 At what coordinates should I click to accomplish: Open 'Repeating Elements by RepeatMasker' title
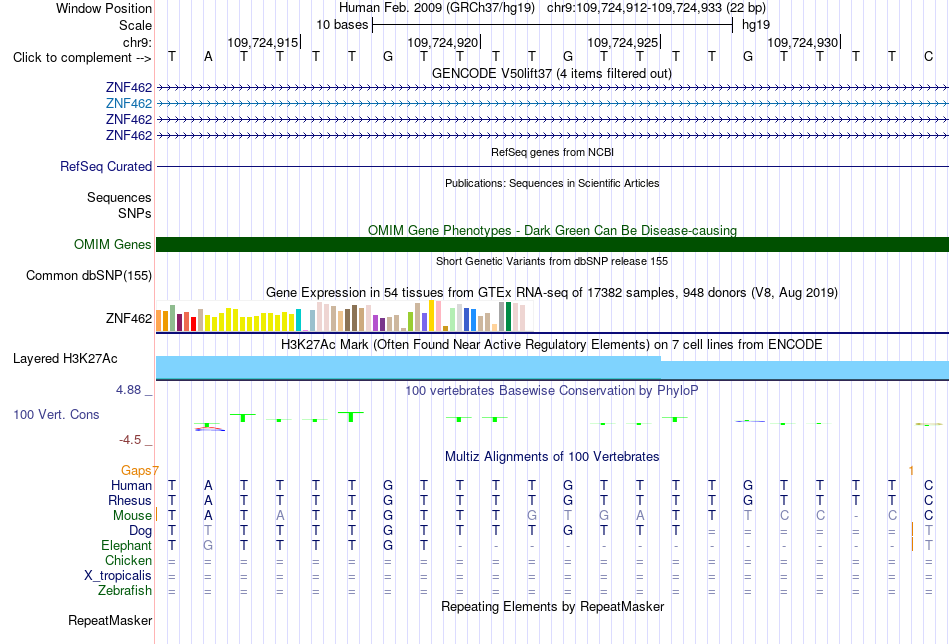tap(553, 606)
